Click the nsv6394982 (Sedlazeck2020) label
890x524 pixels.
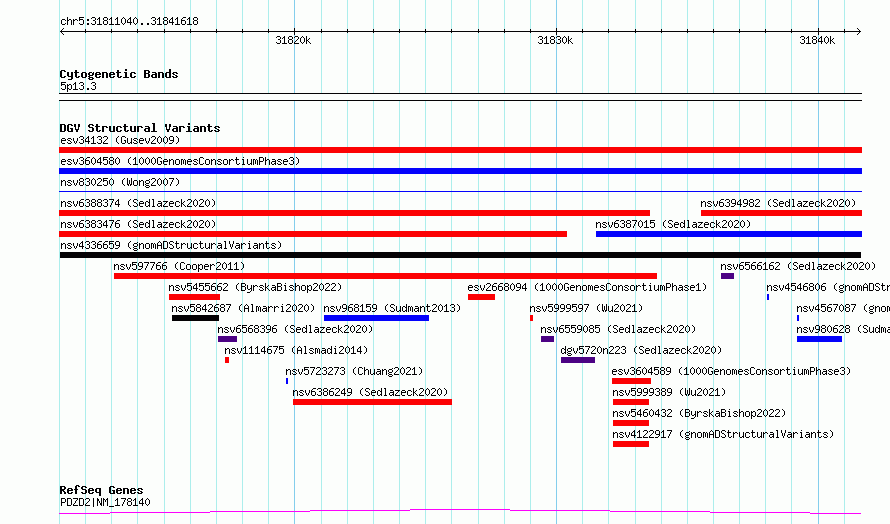[778, 203]
